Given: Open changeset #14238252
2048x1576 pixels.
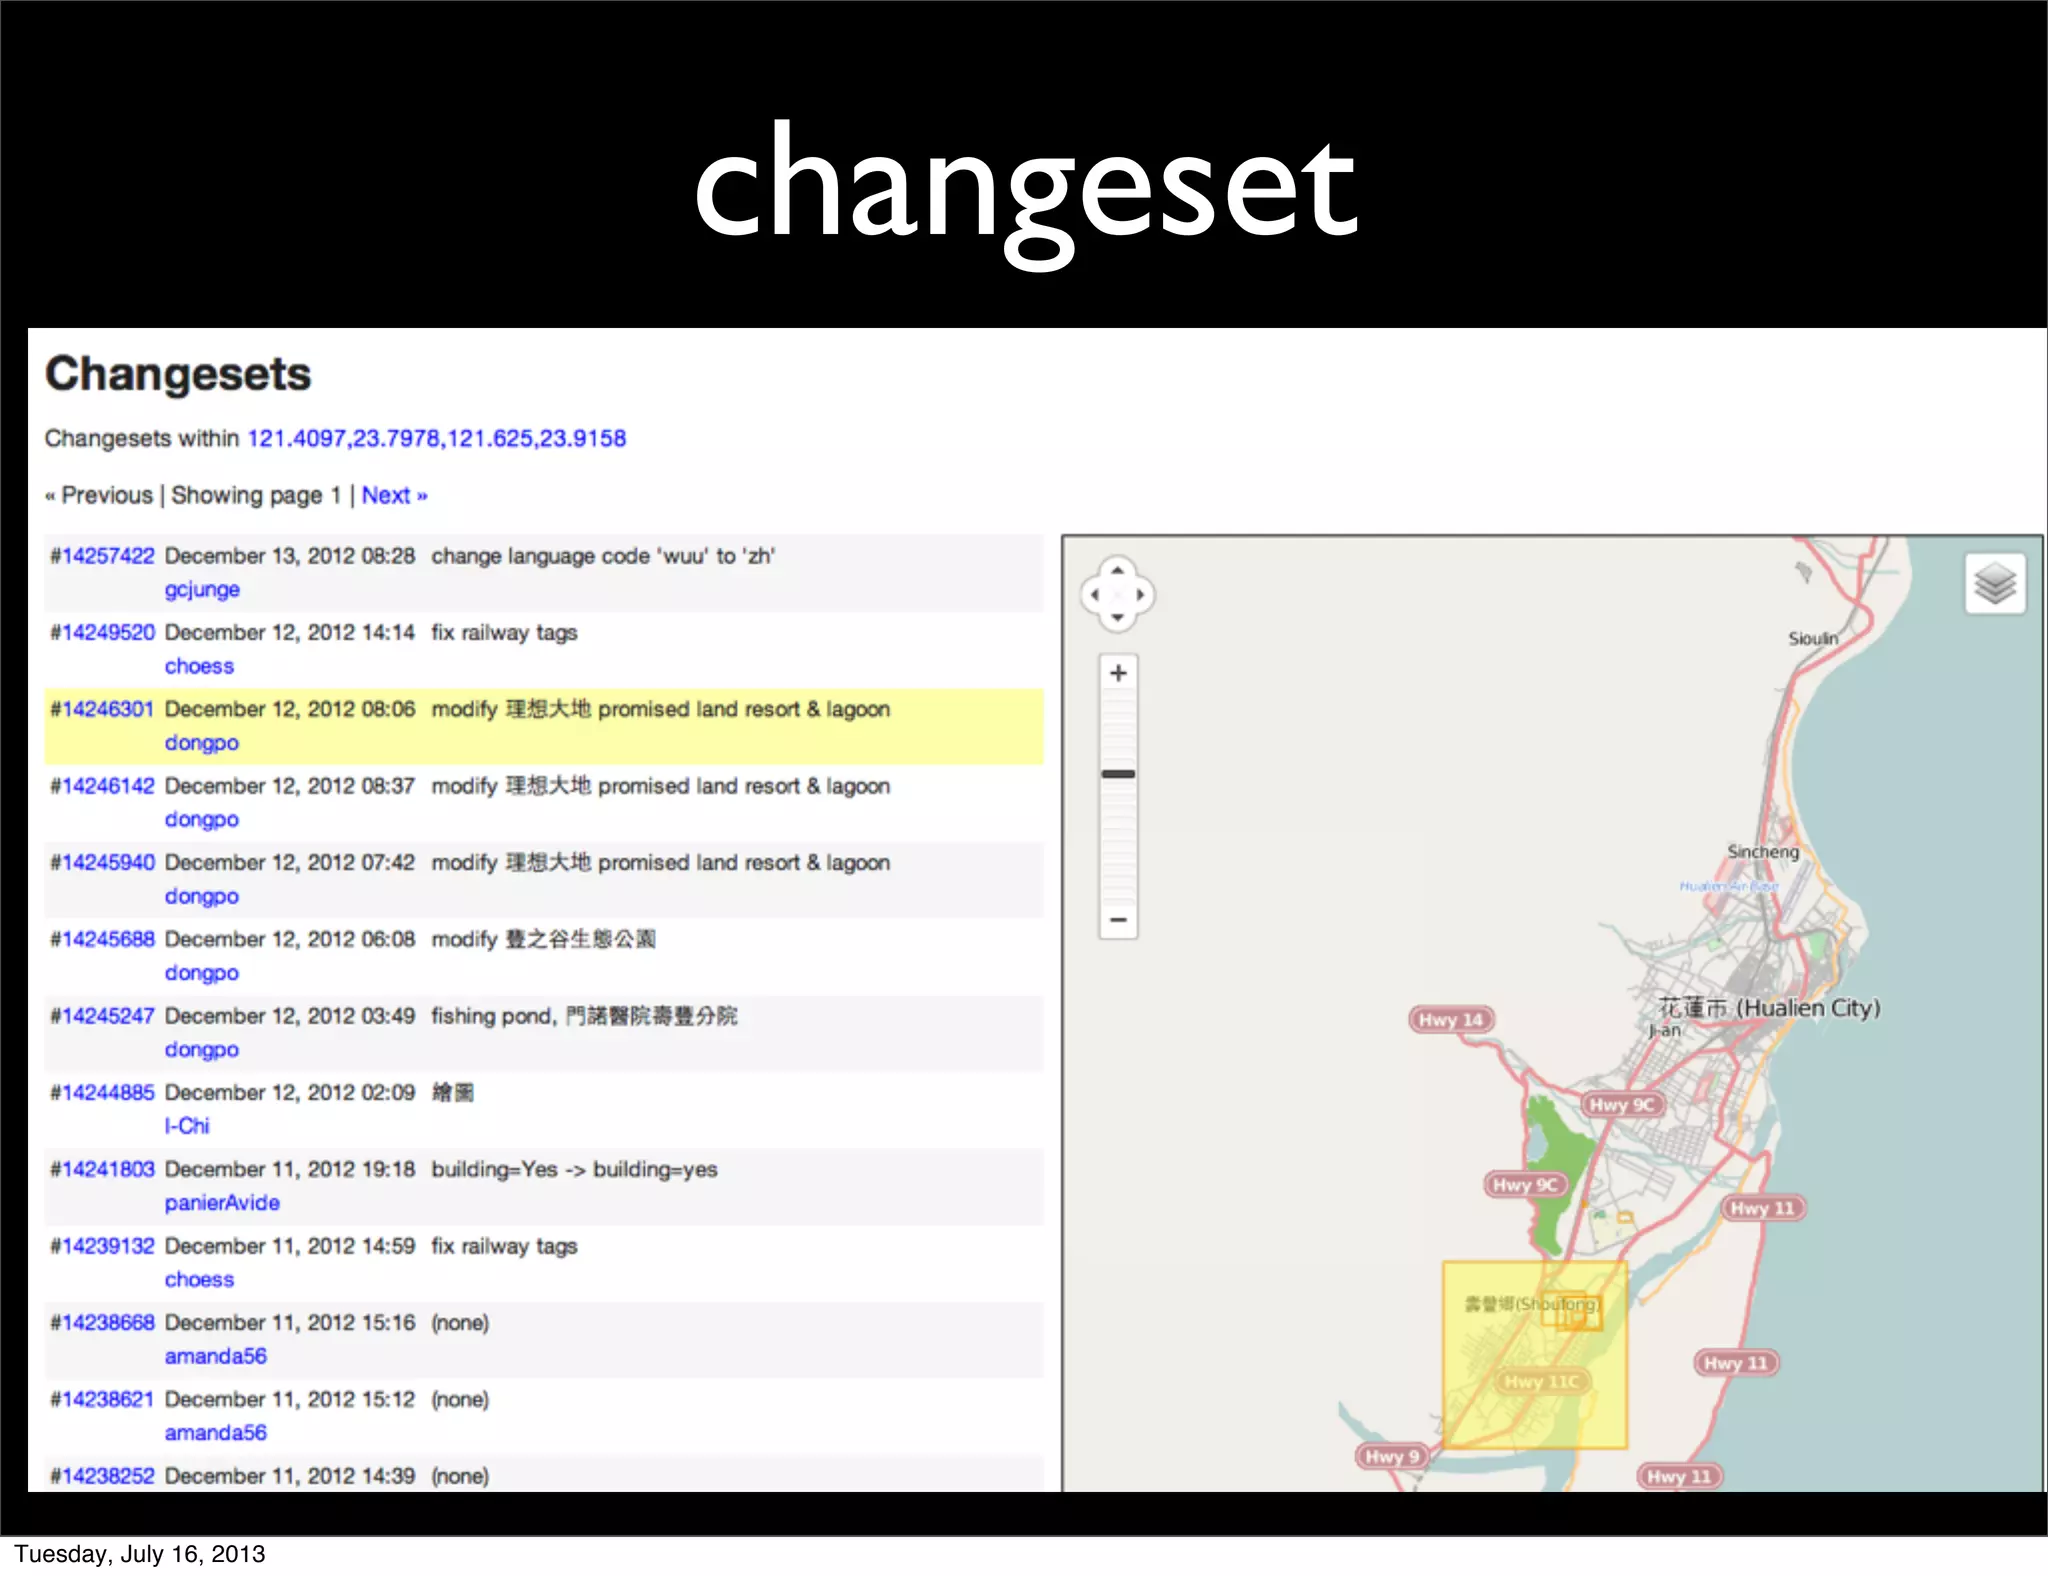Looking at the screenshot, I should (102, 1476).
